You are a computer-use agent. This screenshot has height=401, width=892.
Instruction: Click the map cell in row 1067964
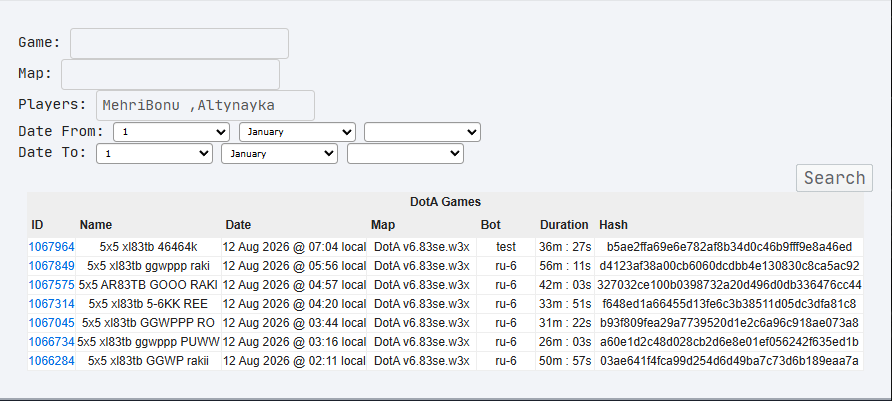tap(422, 247)
